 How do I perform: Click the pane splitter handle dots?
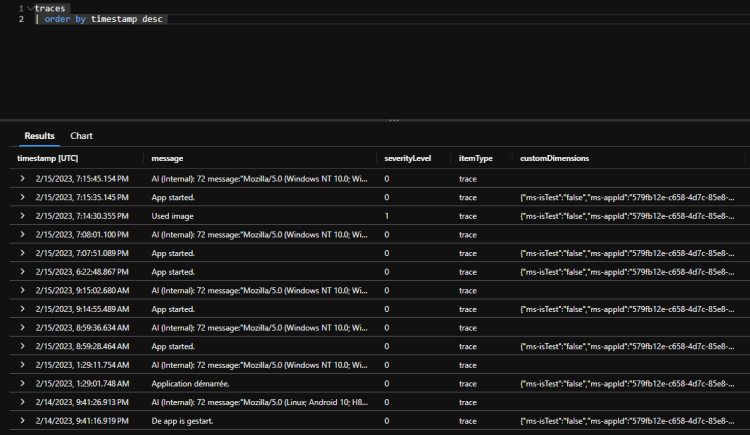tap(394, 121)
